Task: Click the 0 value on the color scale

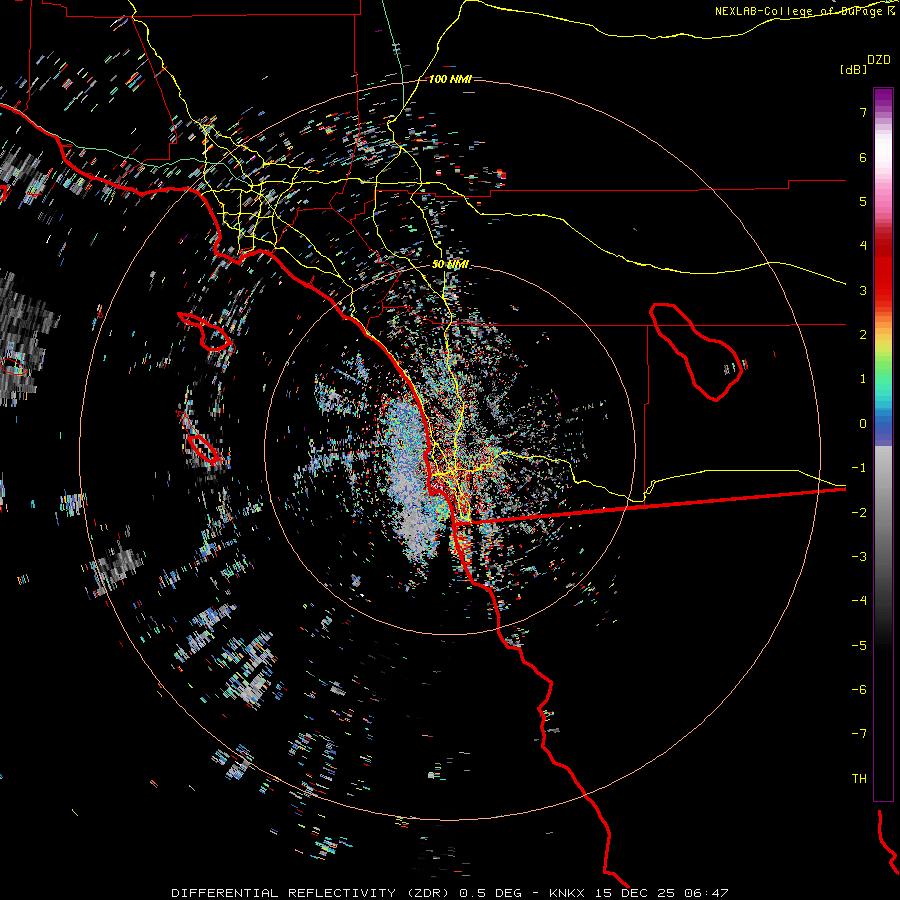Action: pyautogui.click(x=863, y=424)
